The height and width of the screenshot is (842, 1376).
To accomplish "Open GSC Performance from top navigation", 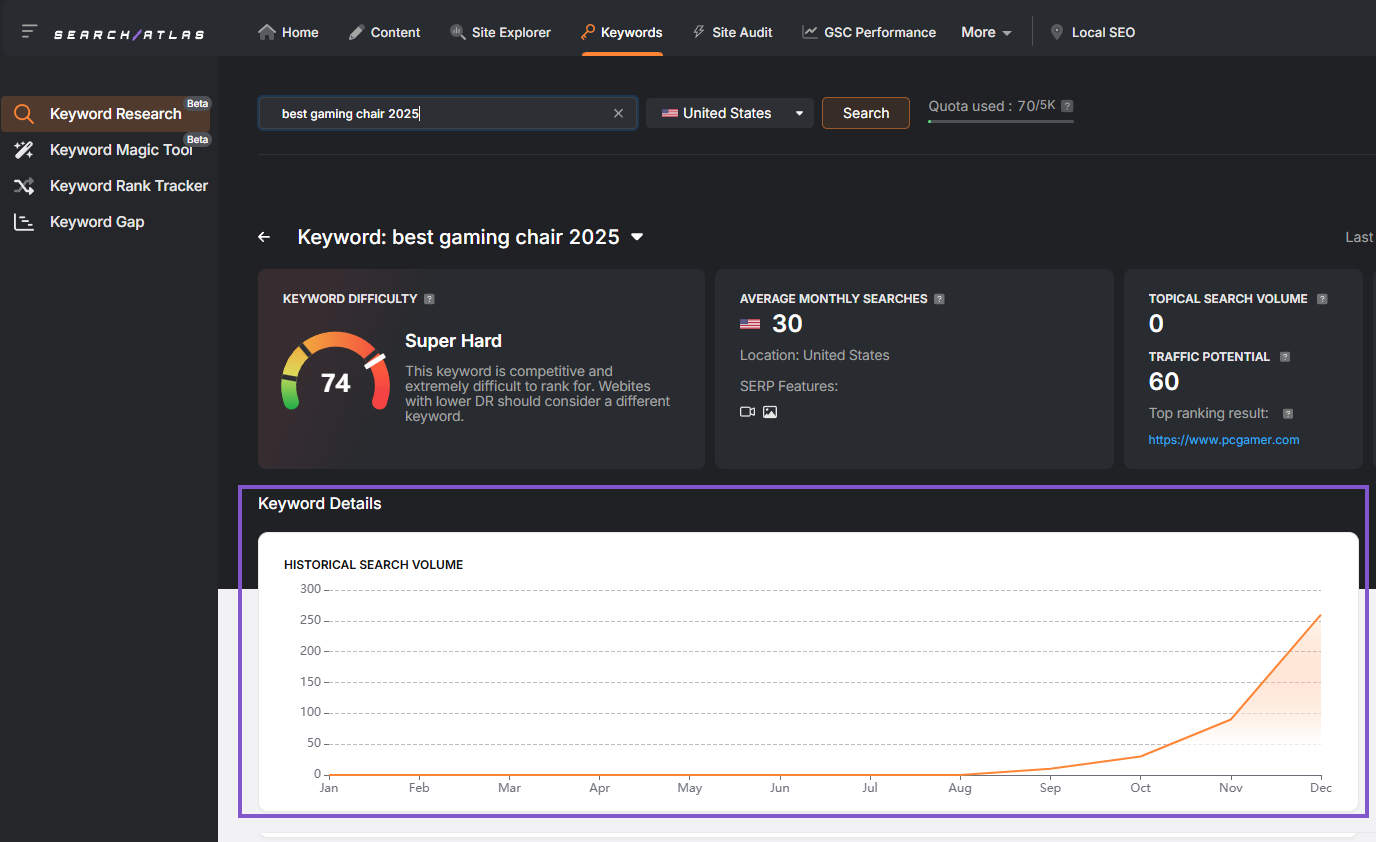I will pyautogui.click(x=868, y=31).
